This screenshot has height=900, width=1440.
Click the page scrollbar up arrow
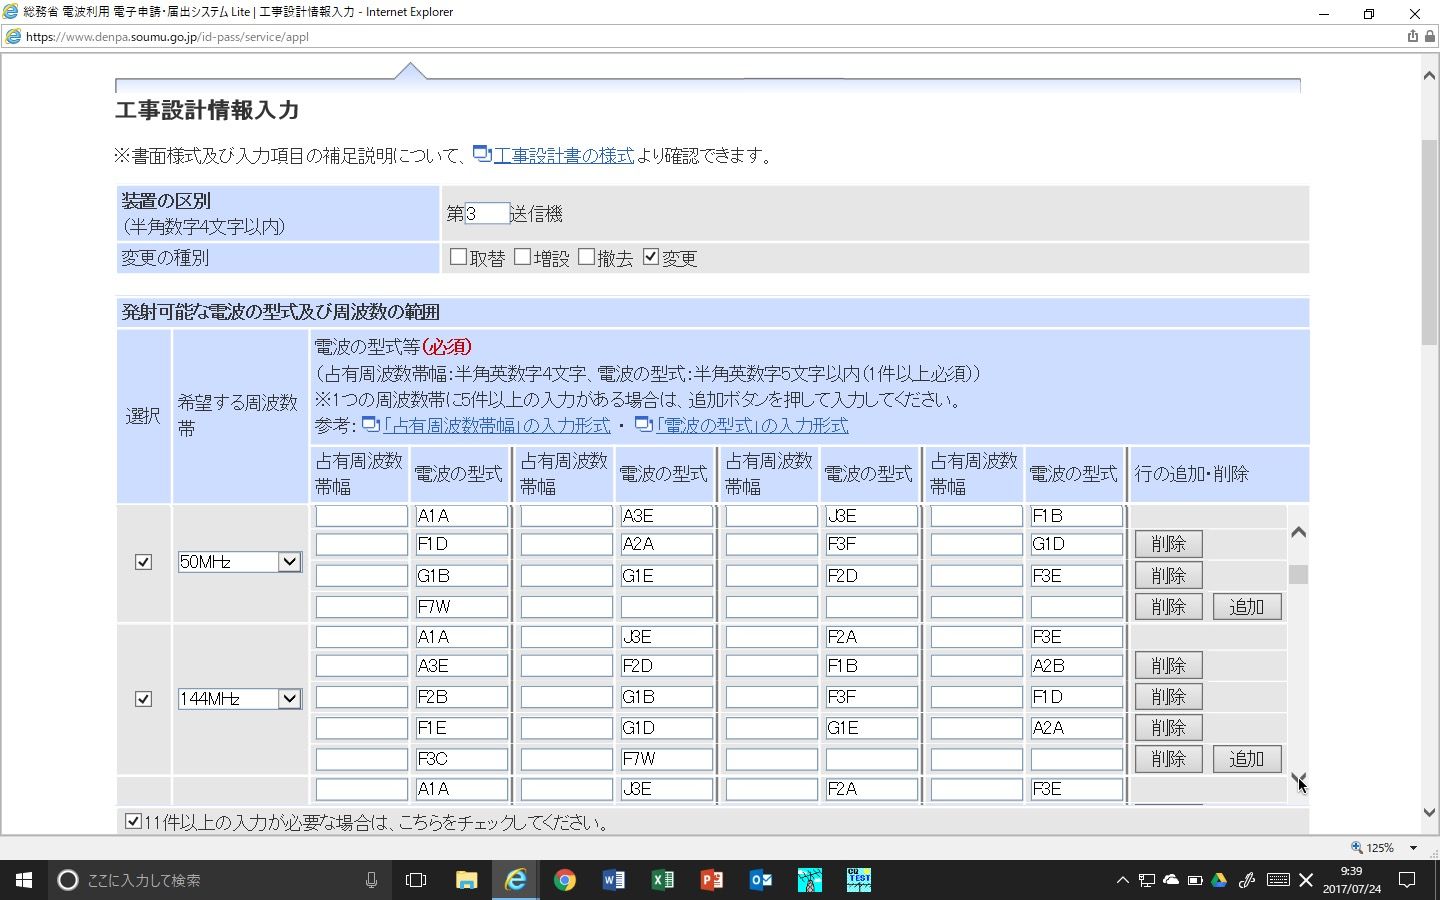(1430, 75)
